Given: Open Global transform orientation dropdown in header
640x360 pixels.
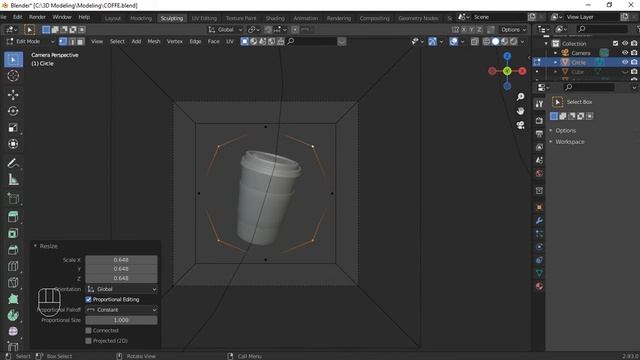Looking at the screenshot, I should tap(225, 30).
